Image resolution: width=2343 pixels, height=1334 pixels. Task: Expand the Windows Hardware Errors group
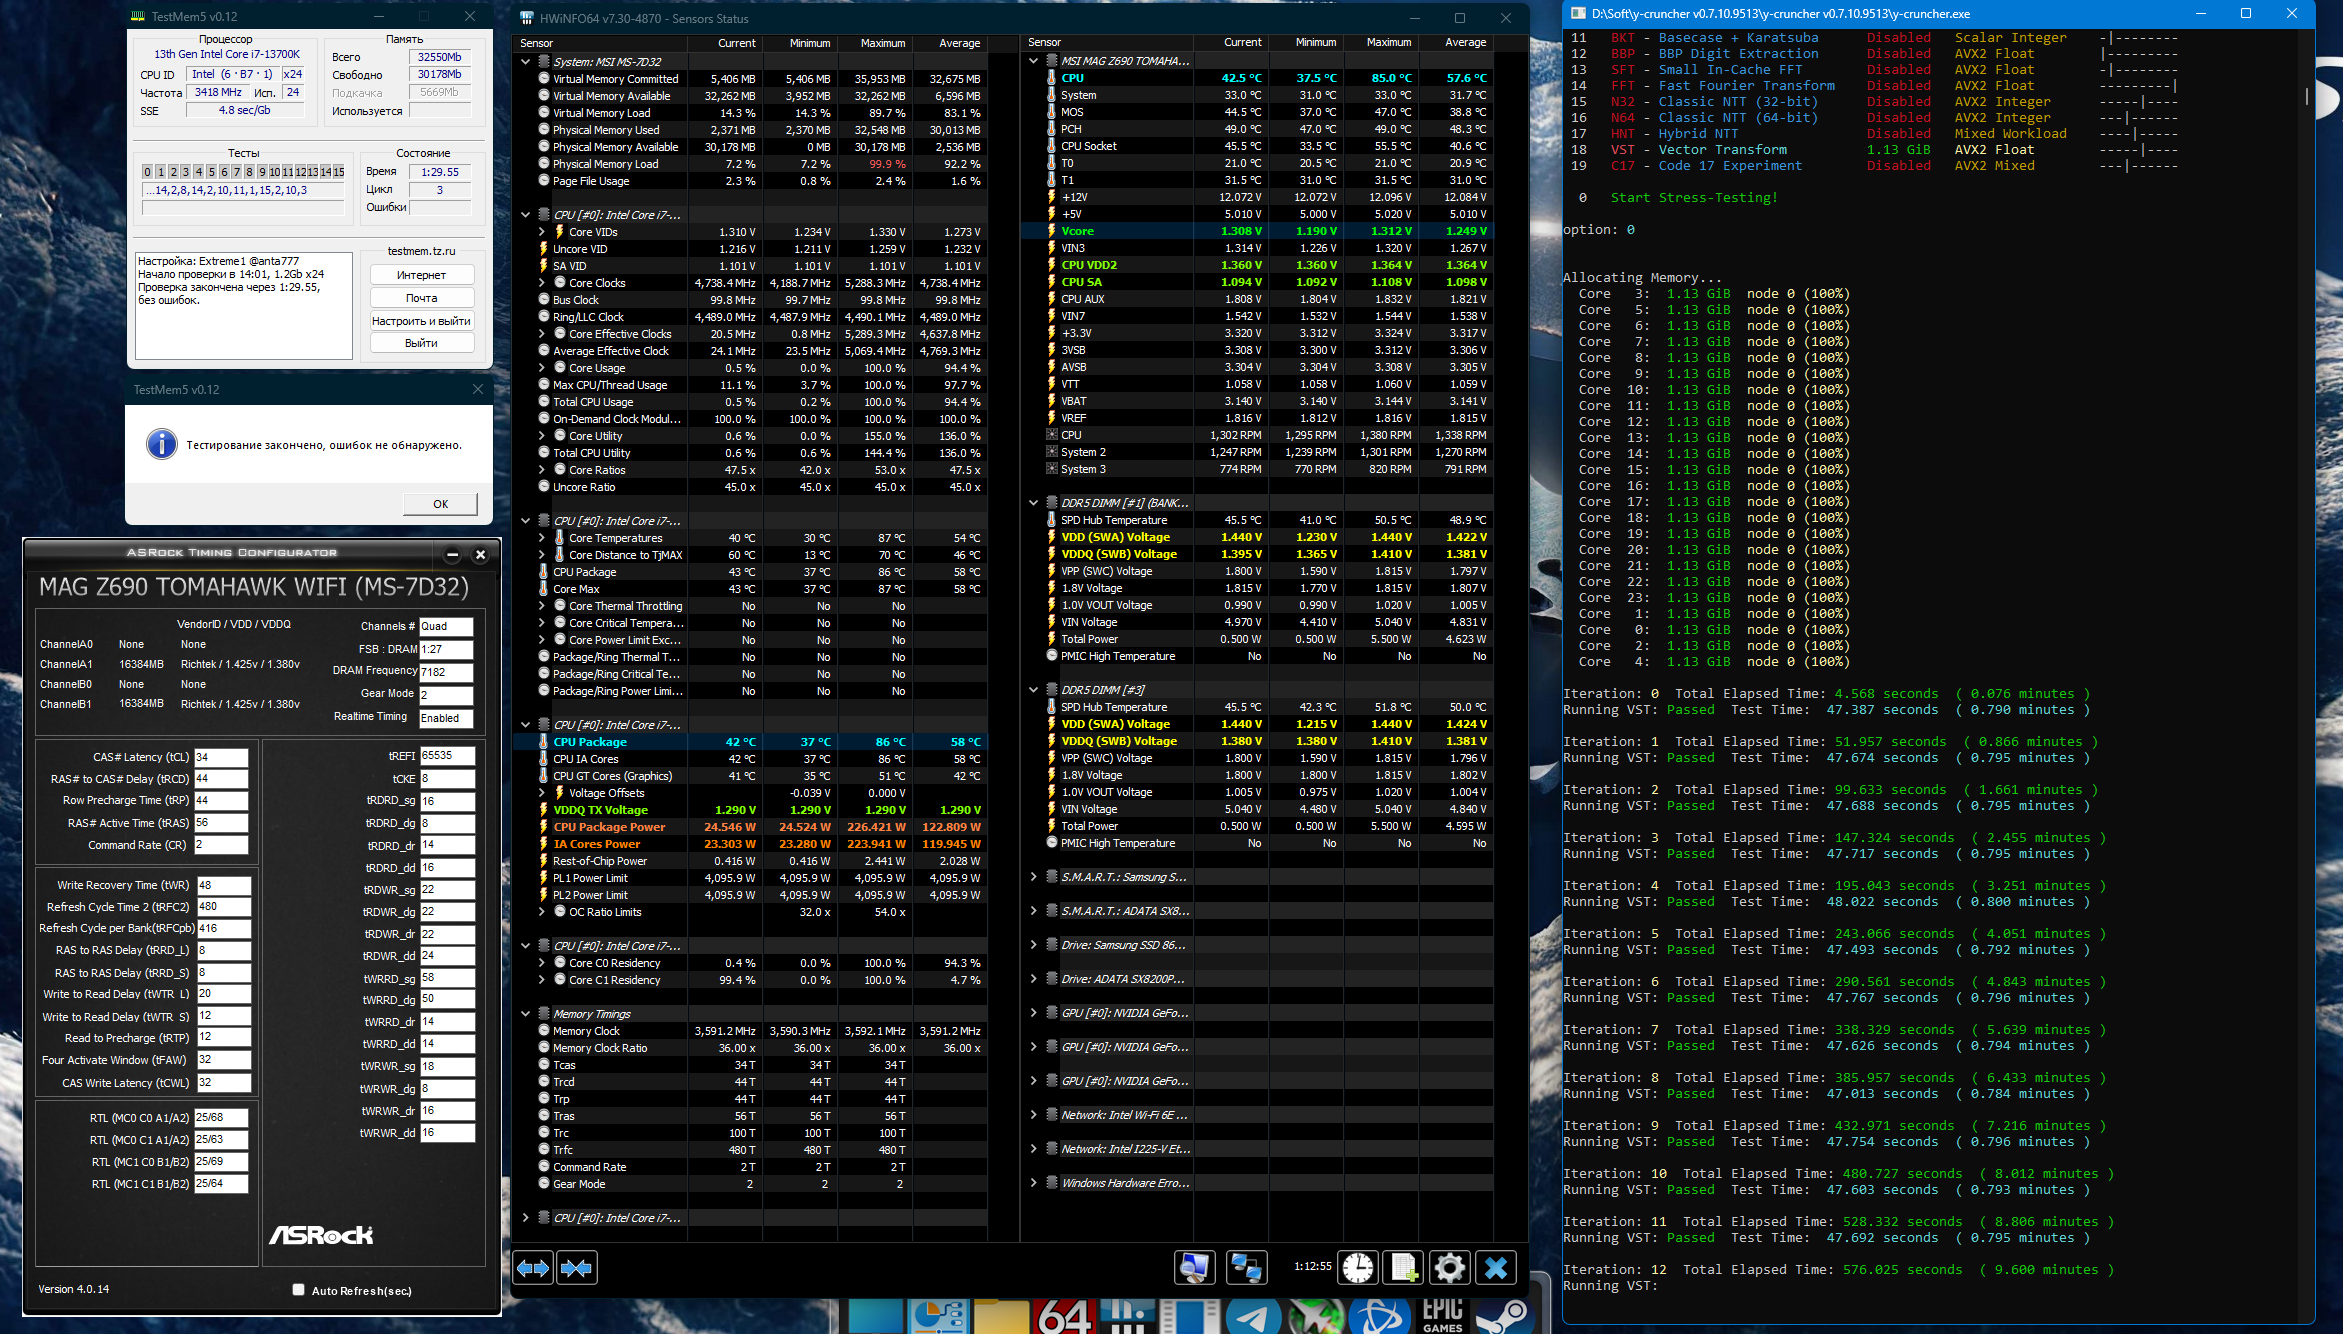pos(1033,1183)
